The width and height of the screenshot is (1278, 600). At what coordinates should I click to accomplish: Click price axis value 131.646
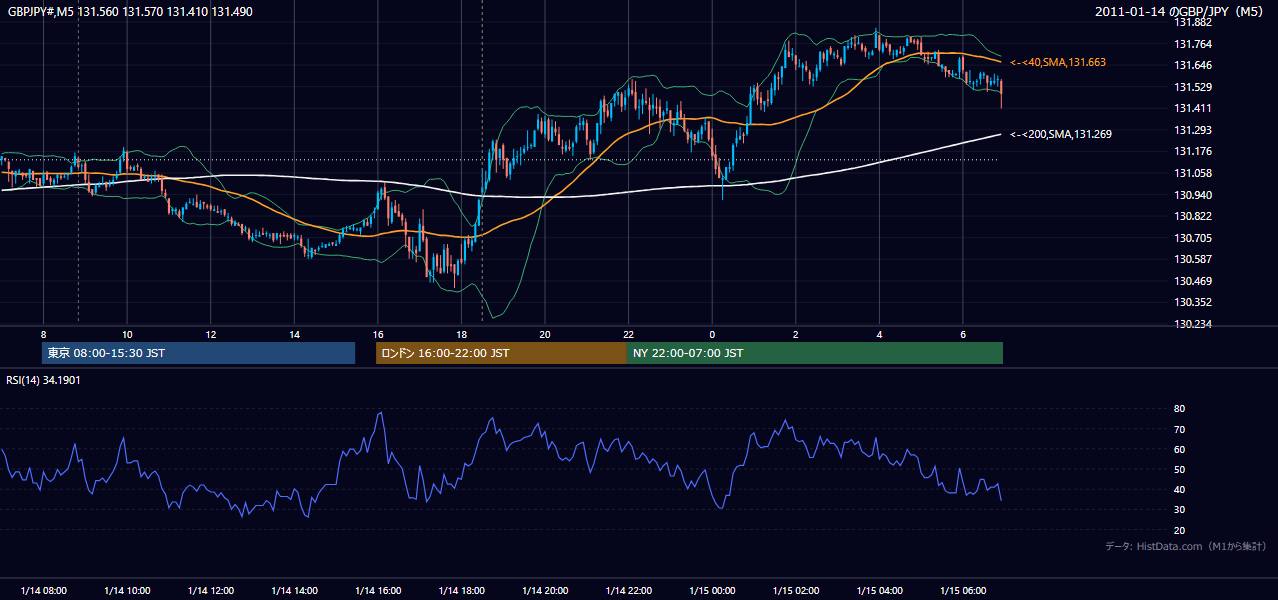1192,66
